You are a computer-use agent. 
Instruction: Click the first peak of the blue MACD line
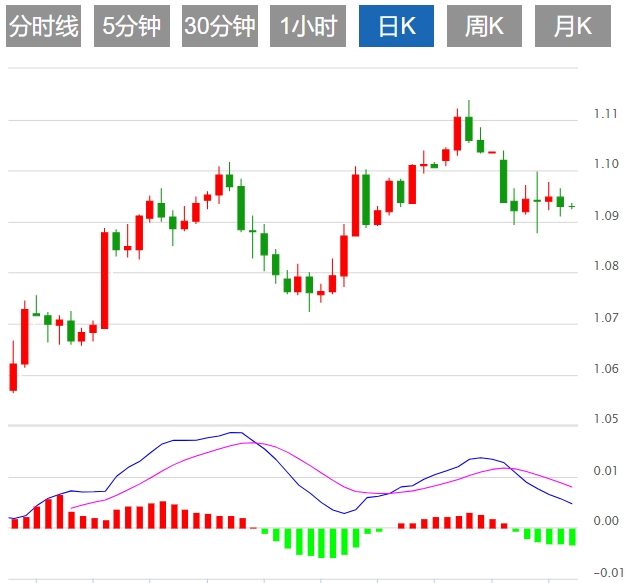234,433
